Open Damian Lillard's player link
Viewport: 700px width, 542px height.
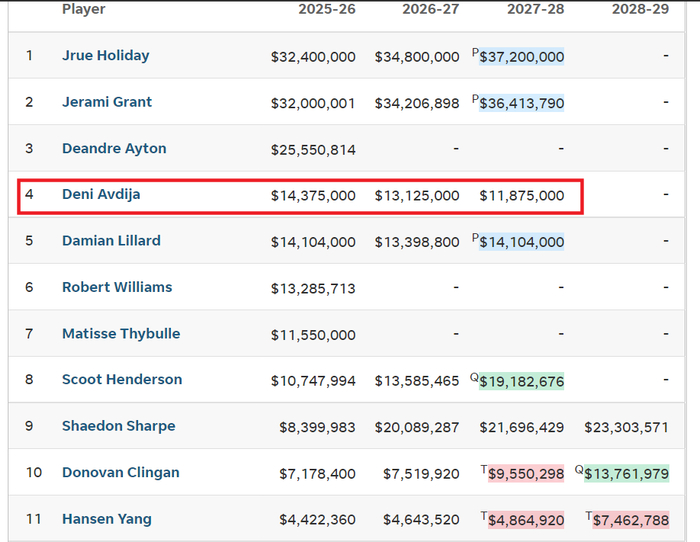111,241
